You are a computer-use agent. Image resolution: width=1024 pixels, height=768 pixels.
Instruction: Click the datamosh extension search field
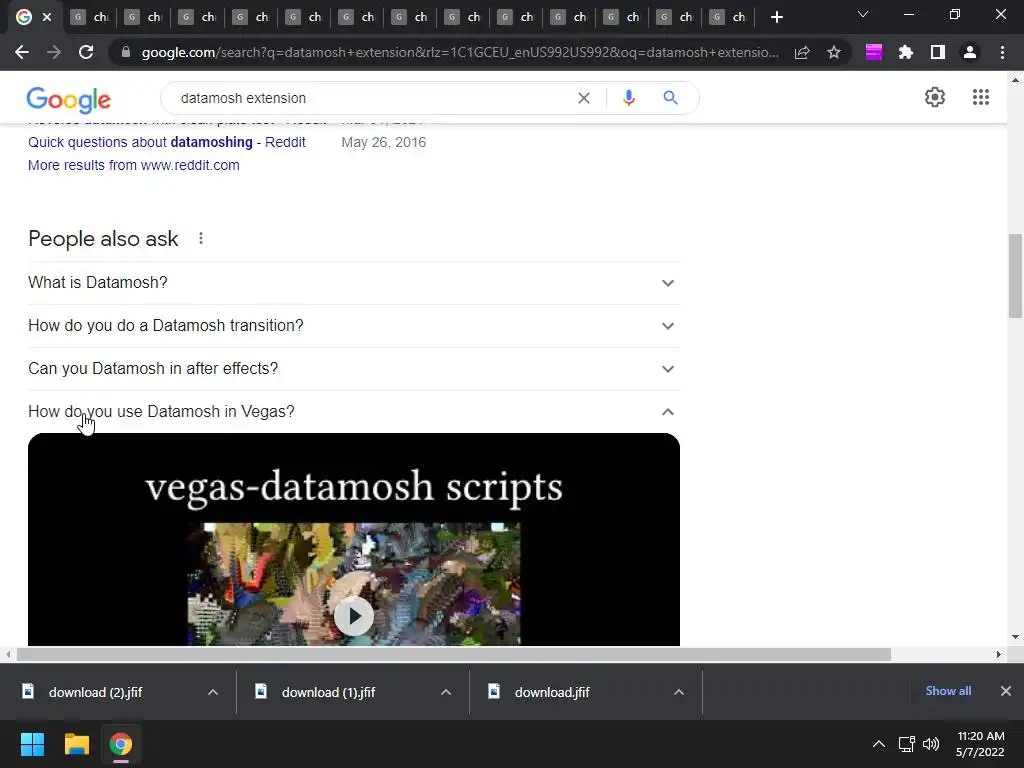pos(372,98)
